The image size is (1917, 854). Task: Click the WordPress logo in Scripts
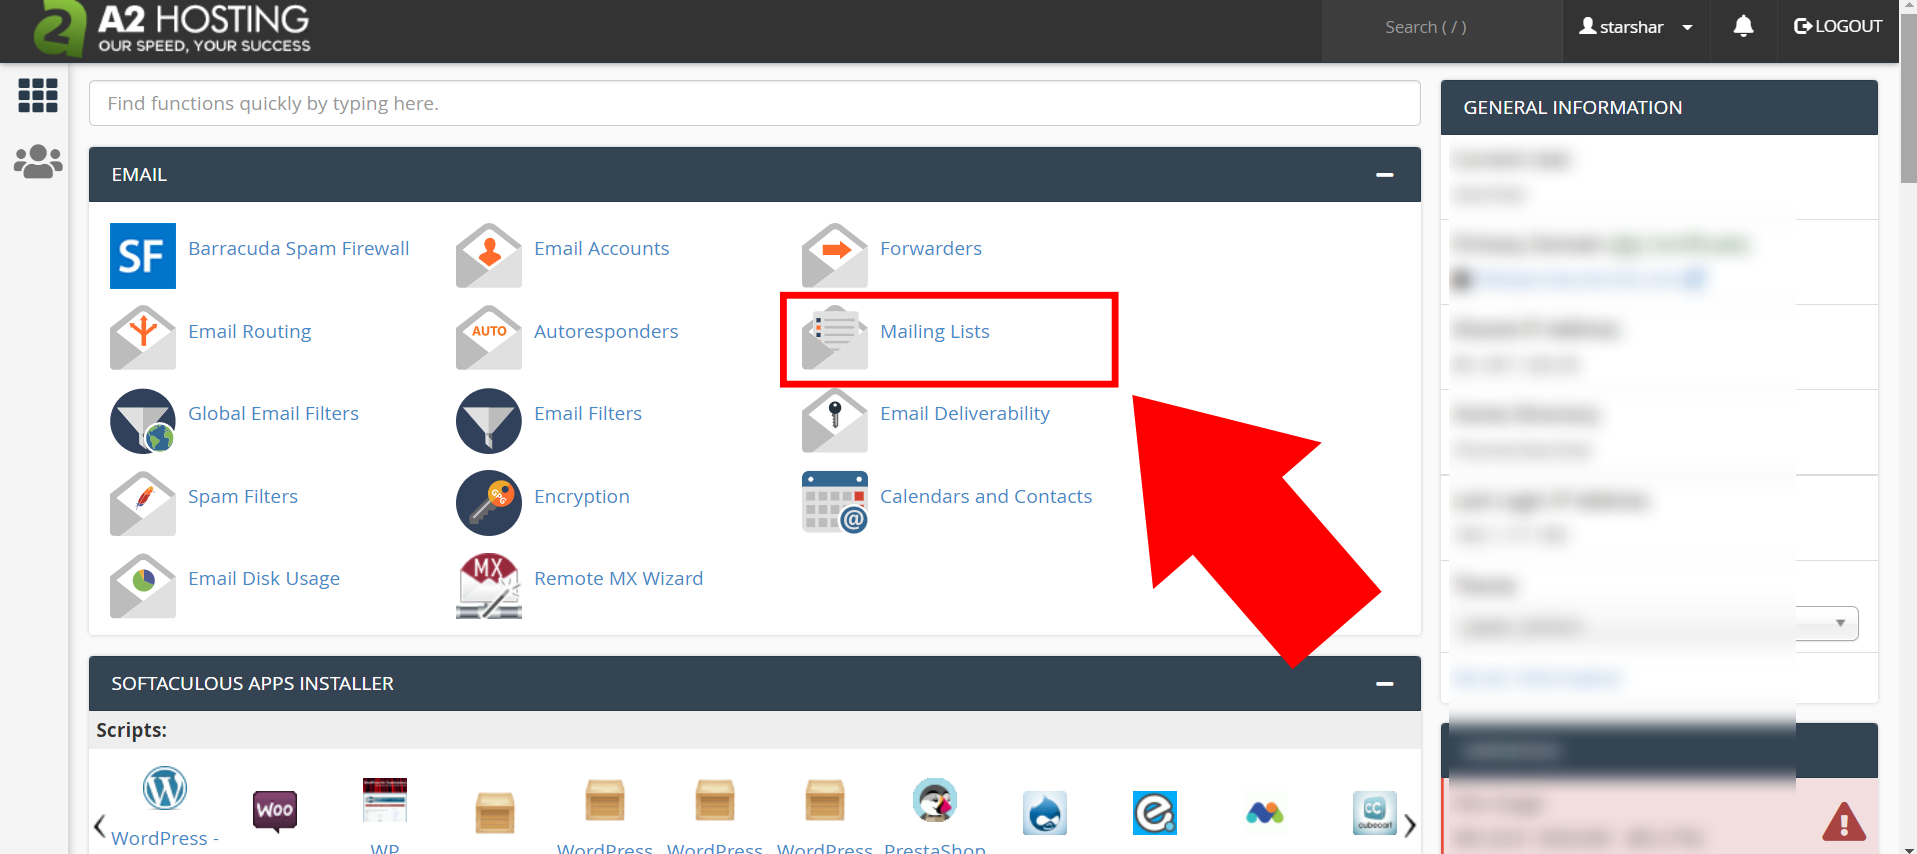pos(165,789)
